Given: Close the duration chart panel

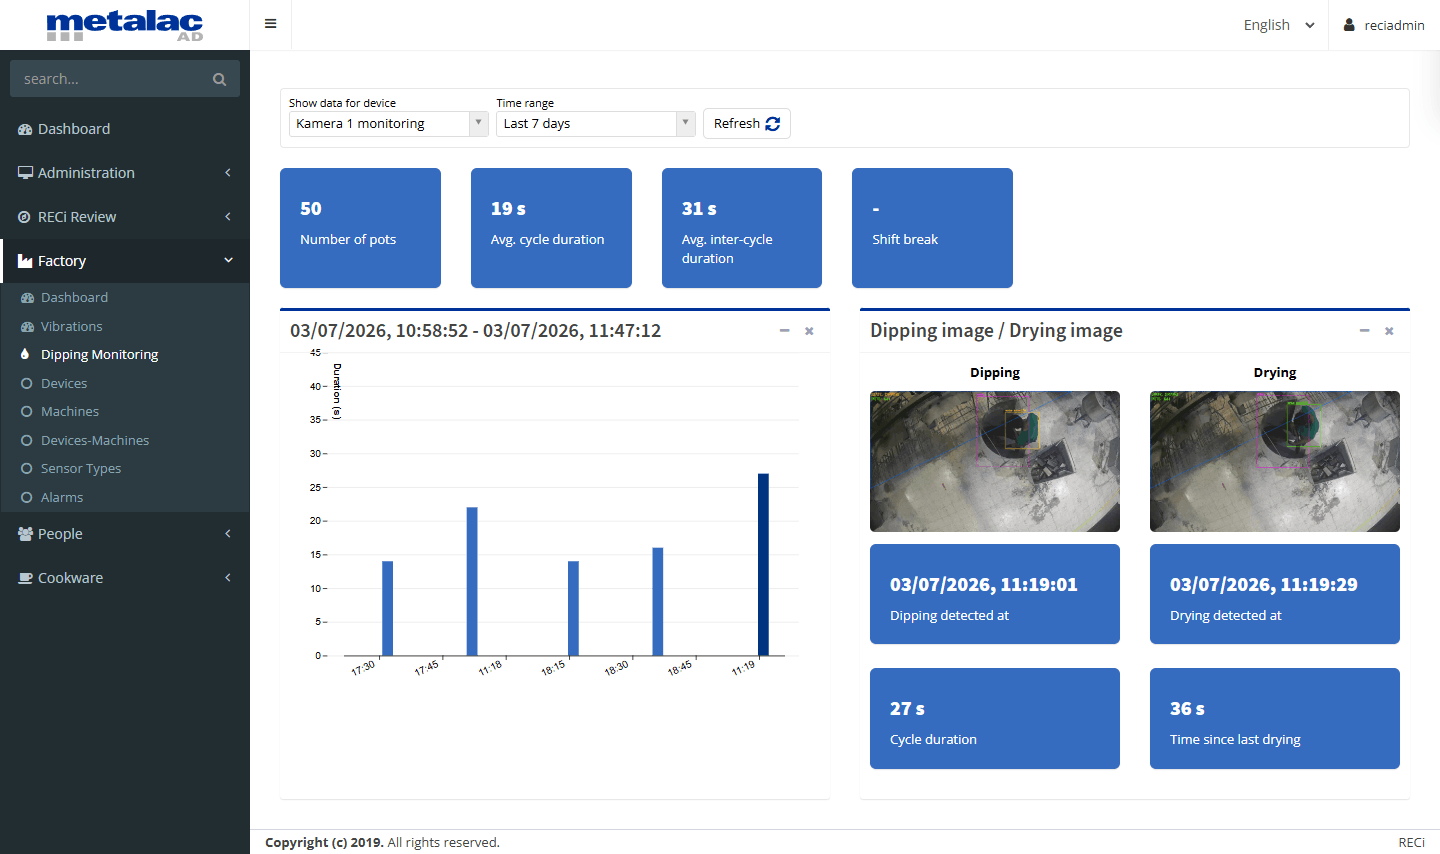Looking at the screenshot, I should [x=809, y=331].
